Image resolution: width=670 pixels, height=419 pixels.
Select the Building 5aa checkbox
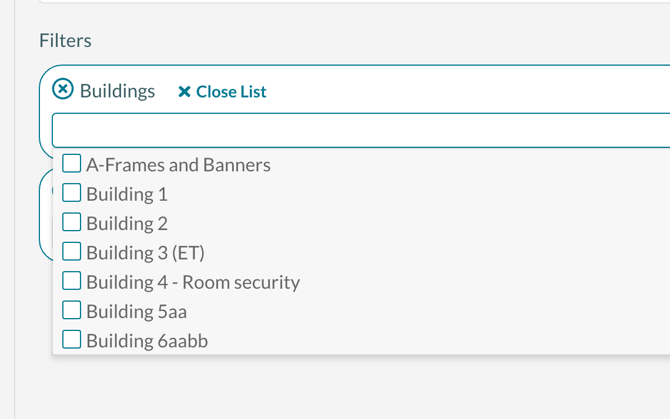click(x=72, y=310)
